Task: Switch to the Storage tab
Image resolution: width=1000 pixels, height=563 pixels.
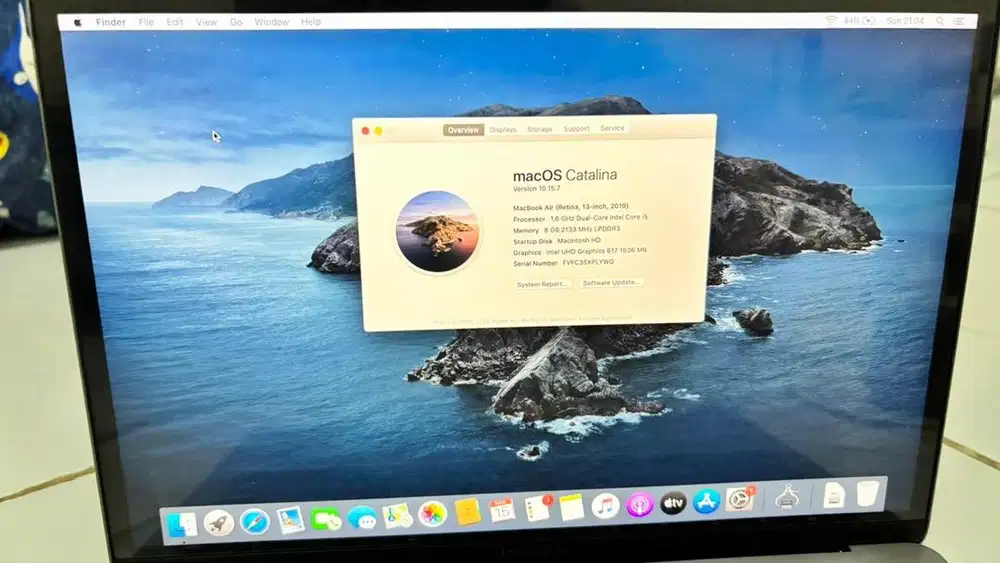Action: [540, 129]
